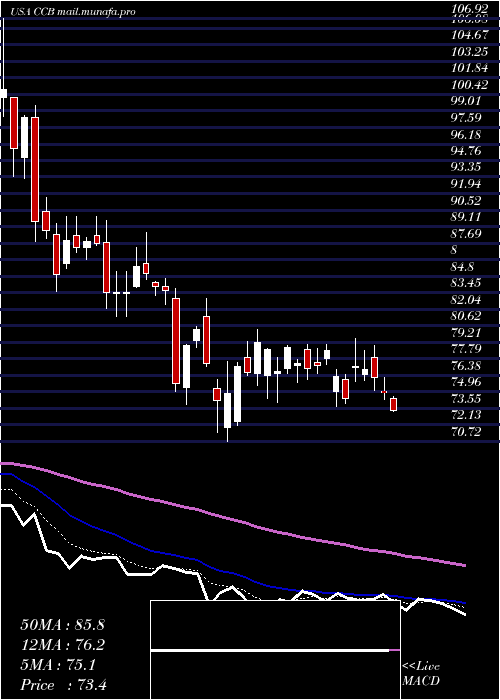This screenshot has width=500, height=700.
Task: Click the 'Price : 73.4' readout
Action: [64, 685]
